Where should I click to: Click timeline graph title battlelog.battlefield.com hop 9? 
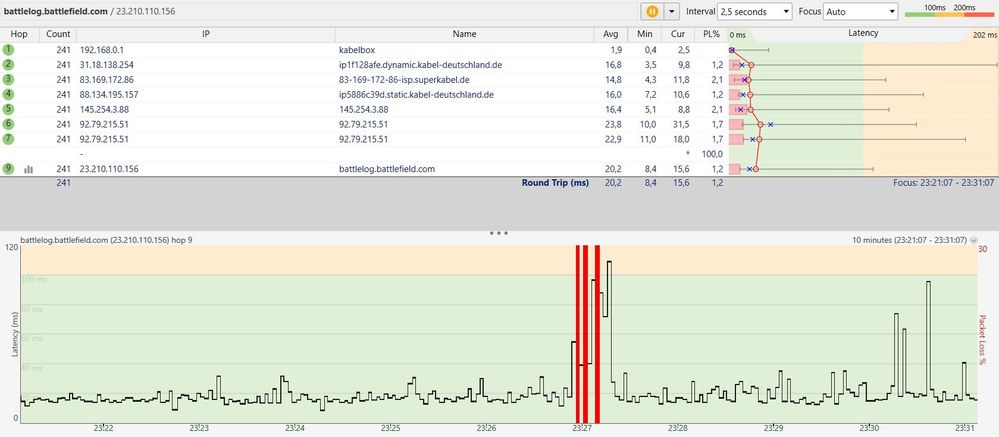click(106, 240)
